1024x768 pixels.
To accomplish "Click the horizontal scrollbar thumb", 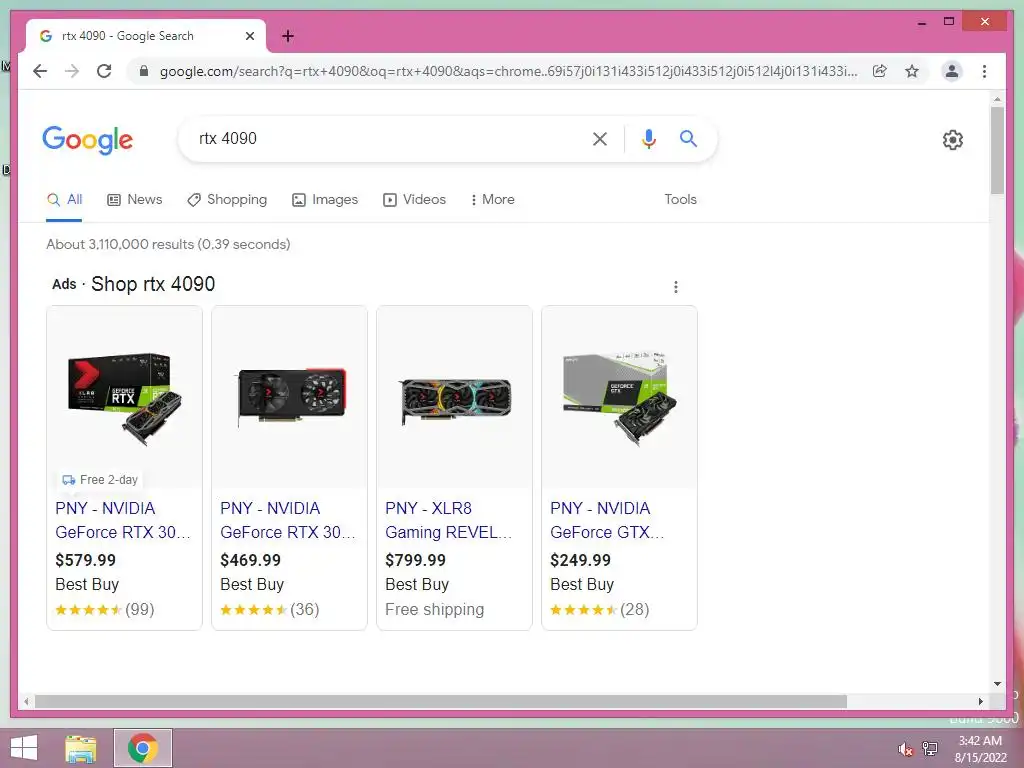I will pyautogui.click(x=441, y=701).
